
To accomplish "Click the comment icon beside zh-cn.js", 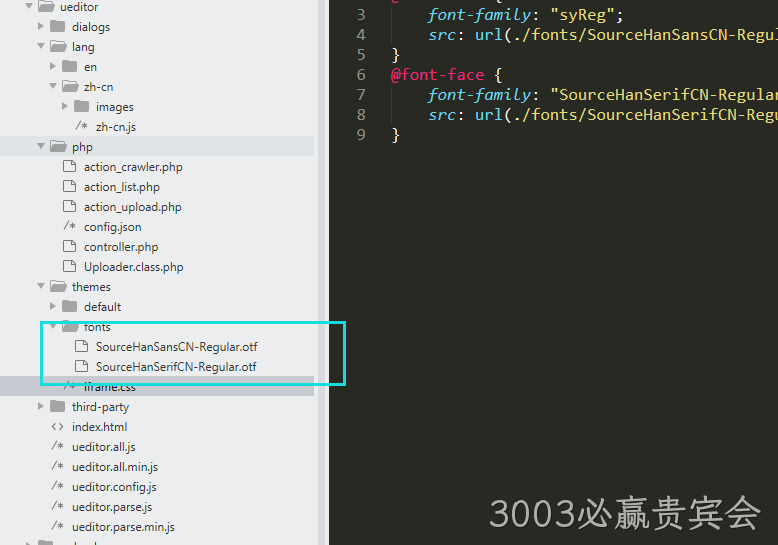I will coord(81,126).
